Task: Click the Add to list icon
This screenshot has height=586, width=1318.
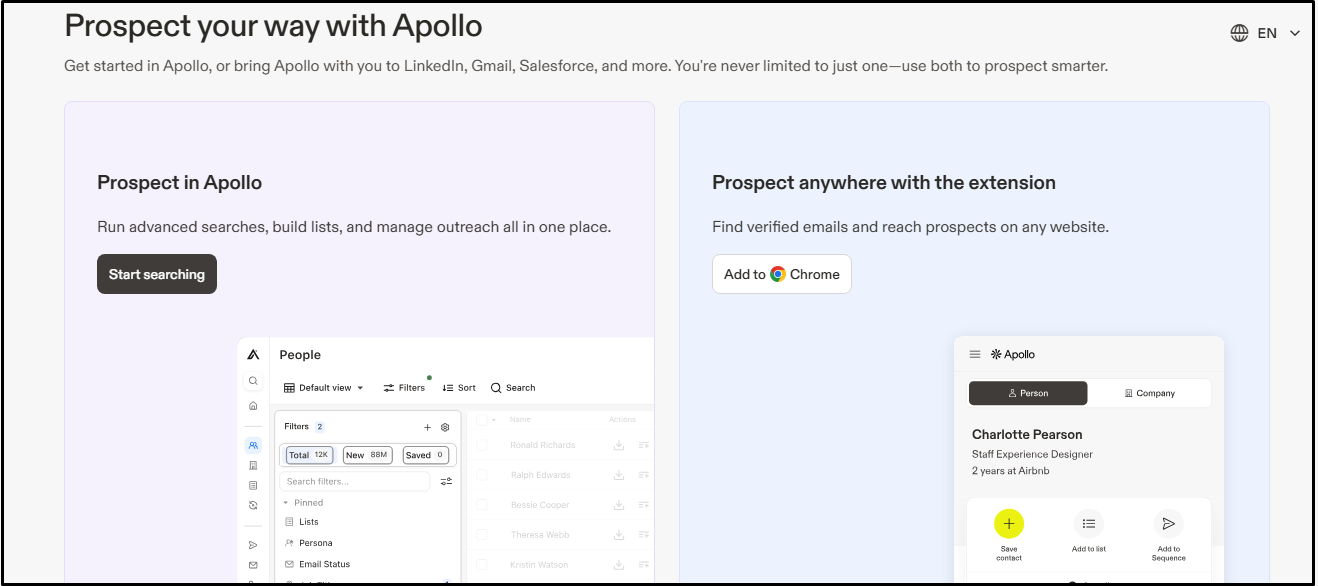Action: pos(1088,523)
